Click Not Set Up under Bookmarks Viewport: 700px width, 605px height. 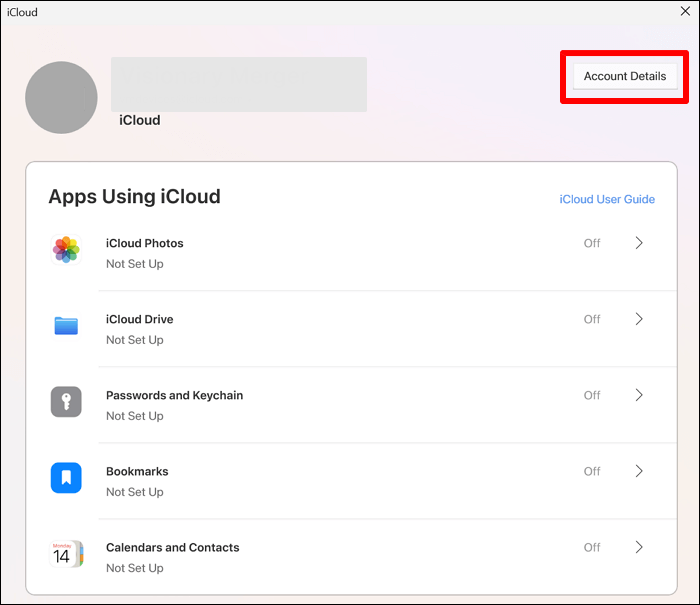135,492
